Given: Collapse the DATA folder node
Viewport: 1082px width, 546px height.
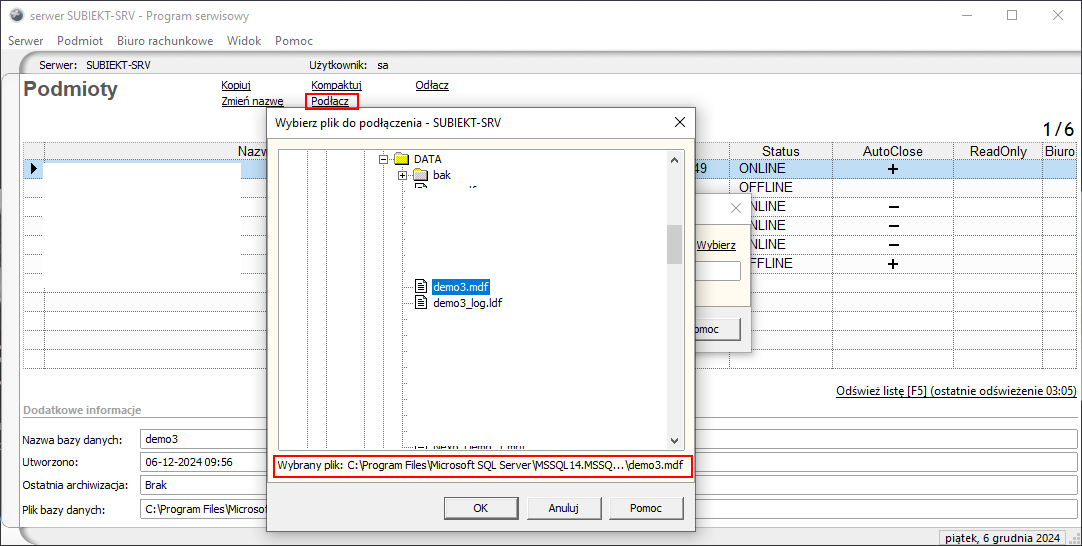Looking at the screenshot, I should click(x=384, y=159).
